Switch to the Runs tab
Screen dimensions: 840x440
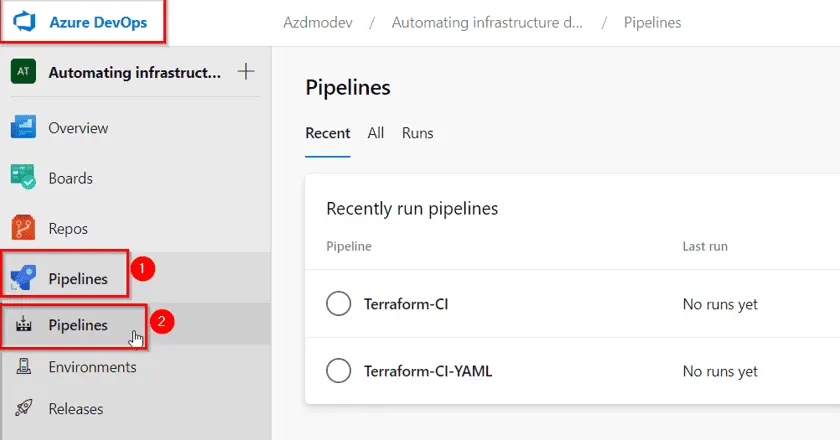click(x=418, y=133)
